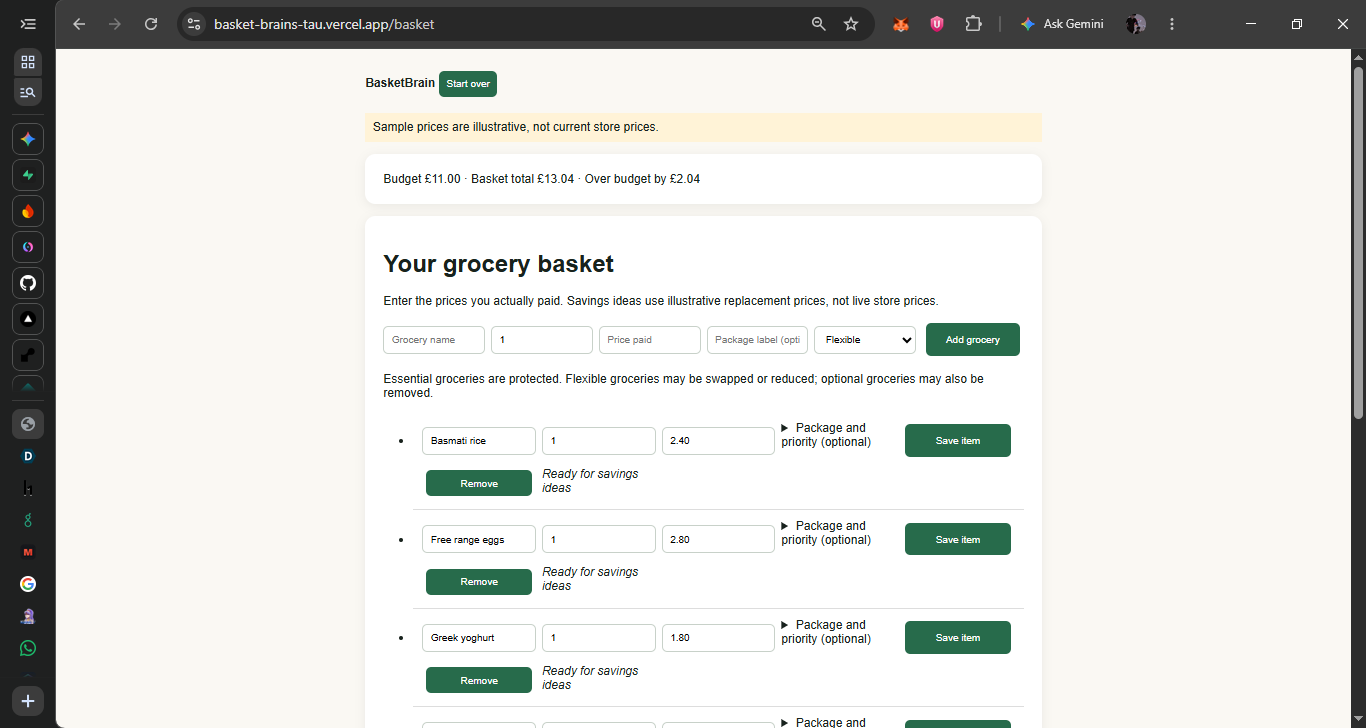Expand Package and priority for Greek yoghurt
1366x728 pixels.
[x=826, y=632]
